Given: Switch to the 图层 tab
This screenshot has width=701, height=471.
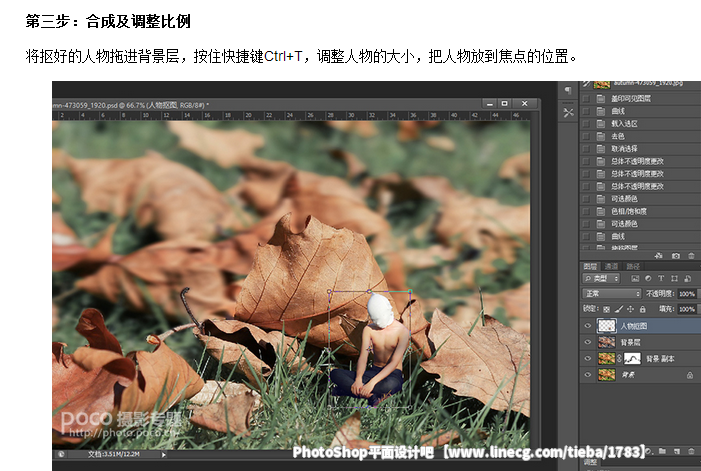Looking at the screenshot, I should [x=590, y=266].
